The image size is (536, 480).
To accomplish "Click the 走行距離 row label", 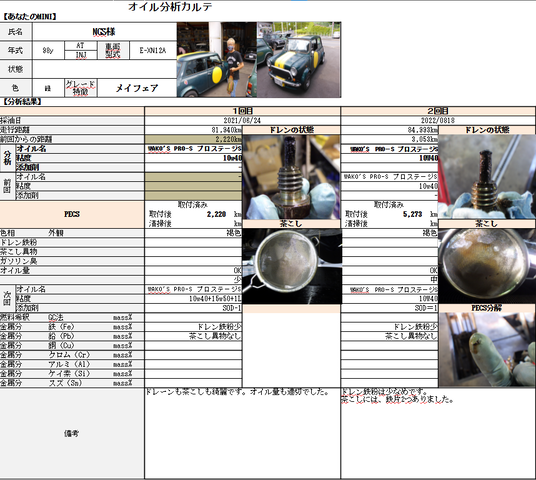I will click(x=72, y=130).
